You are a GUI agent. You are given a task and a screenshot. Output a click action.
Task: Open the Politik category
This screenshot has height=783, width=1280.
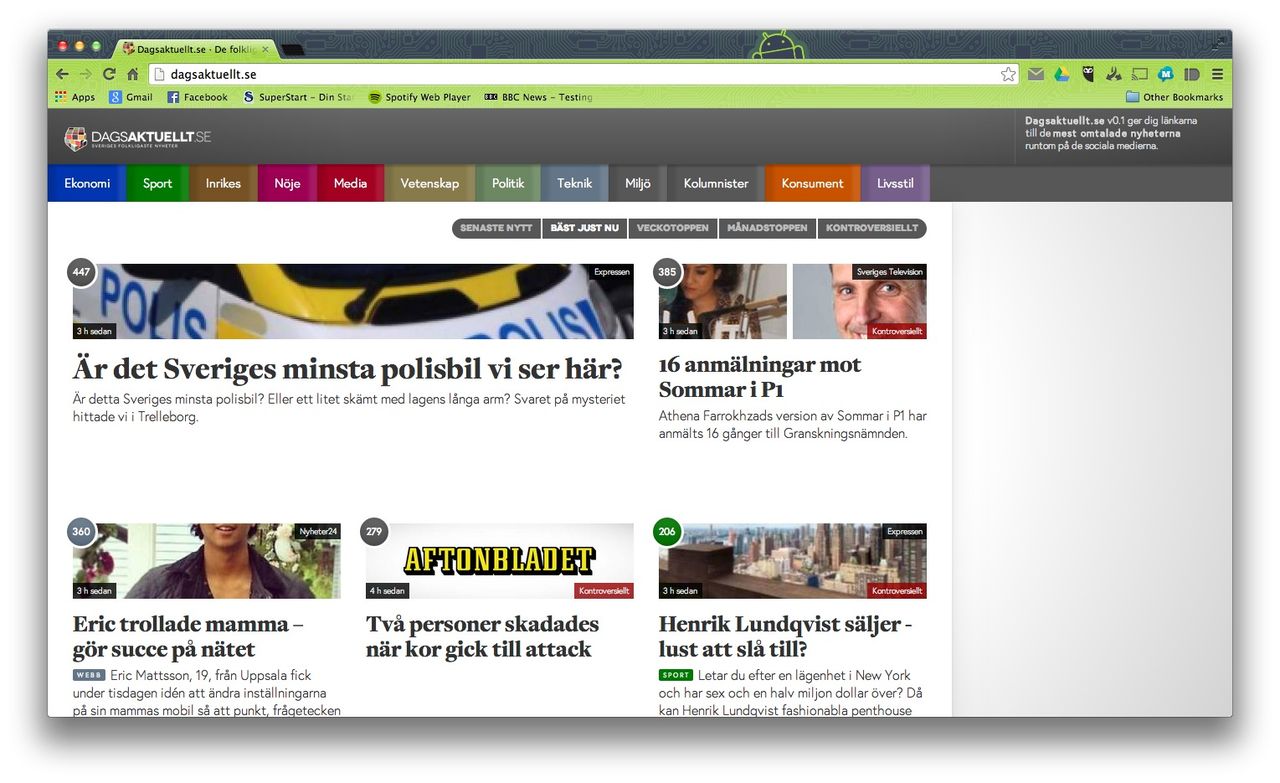click(508, 184)
